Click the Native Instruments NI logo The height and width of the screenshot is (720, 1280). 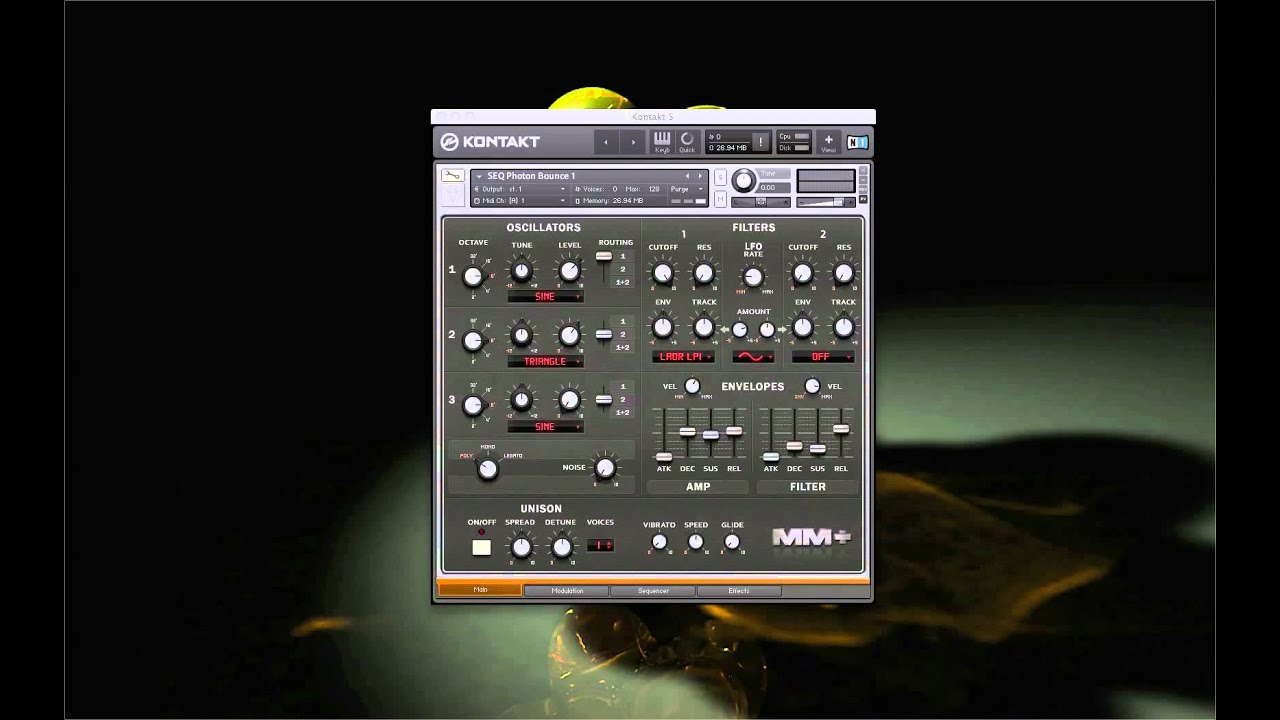[857, 142]
